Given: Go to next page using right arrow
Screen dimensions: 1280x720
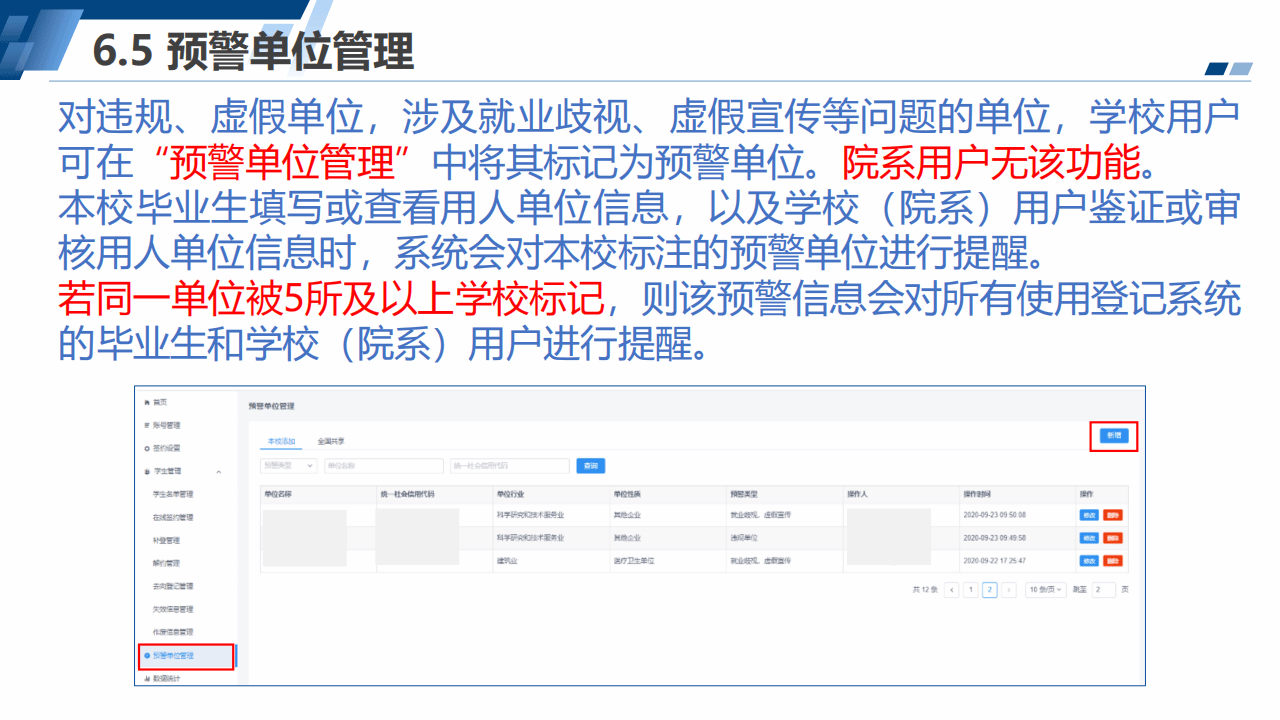Looking at the screenshot, I should [1008, 590].
